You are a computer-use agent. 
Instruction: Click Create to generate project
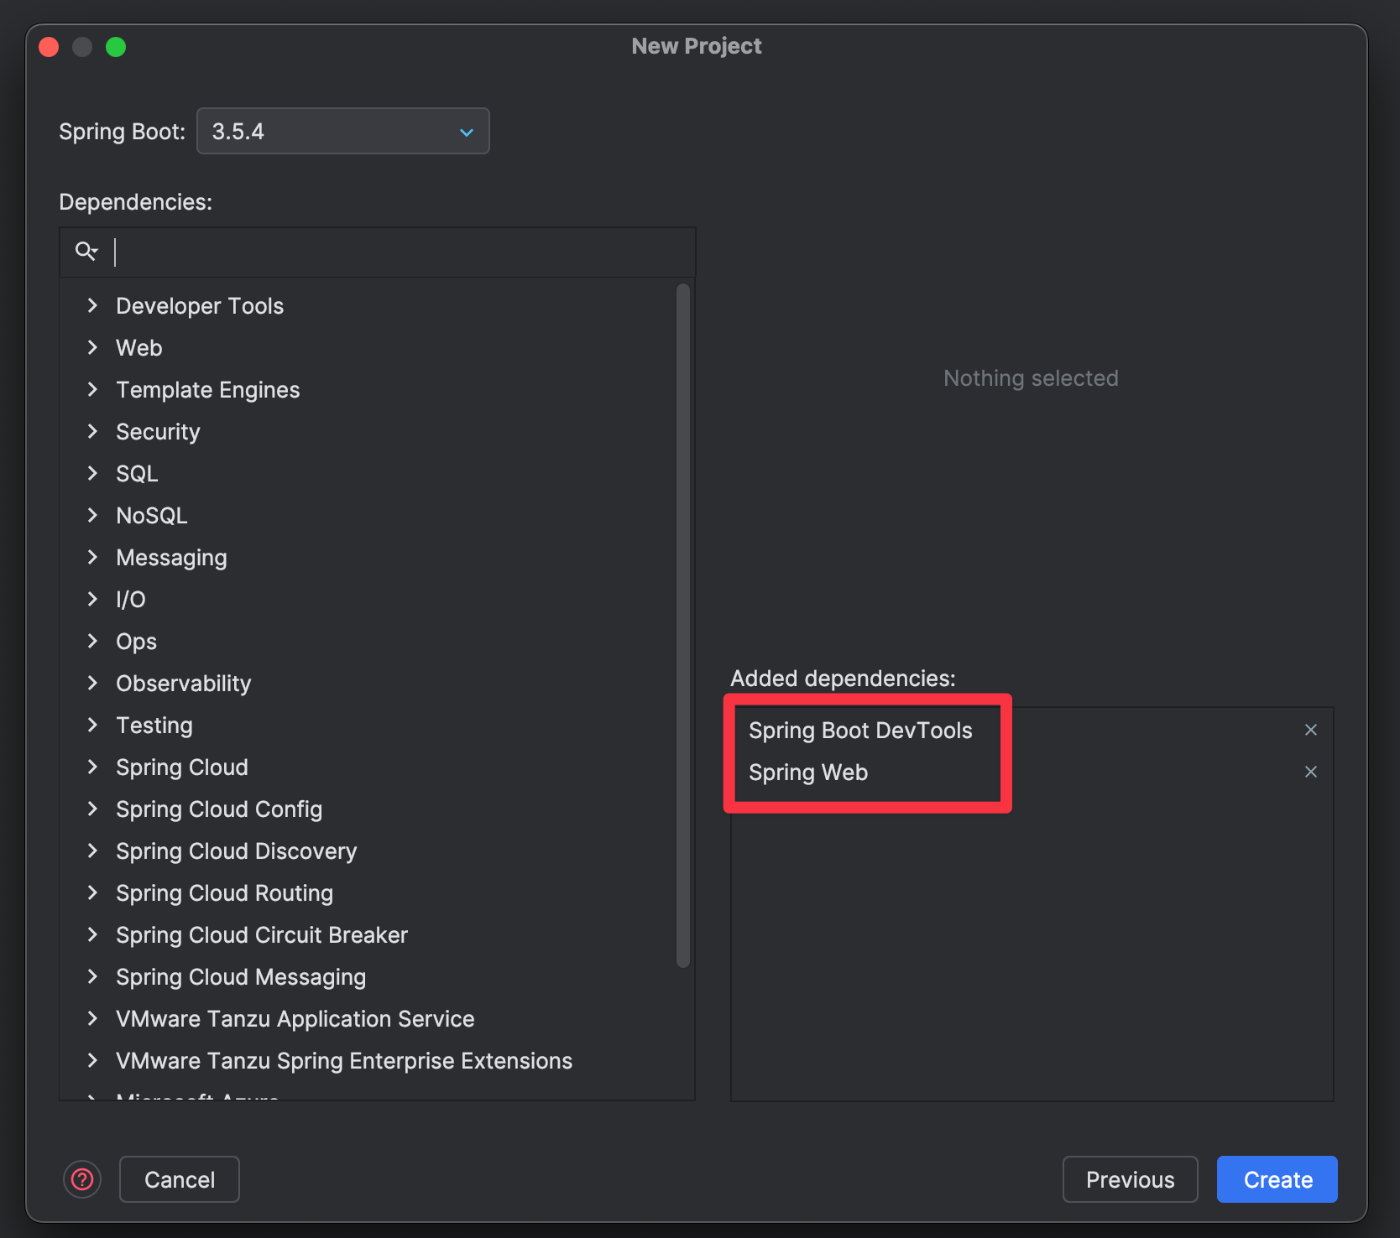(x=1277, y=1180)
